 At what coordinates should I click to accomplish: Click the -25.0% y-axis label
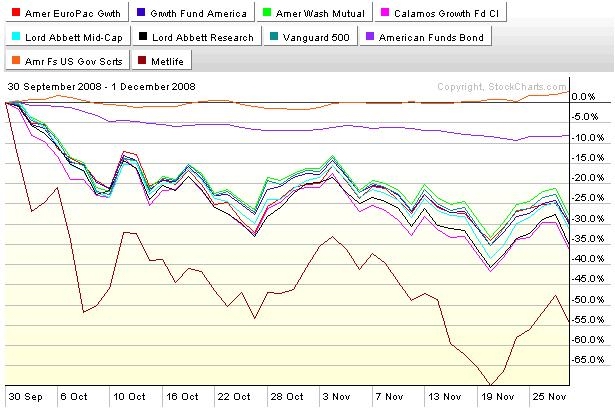pyautogui.click(x=588, y=198)
